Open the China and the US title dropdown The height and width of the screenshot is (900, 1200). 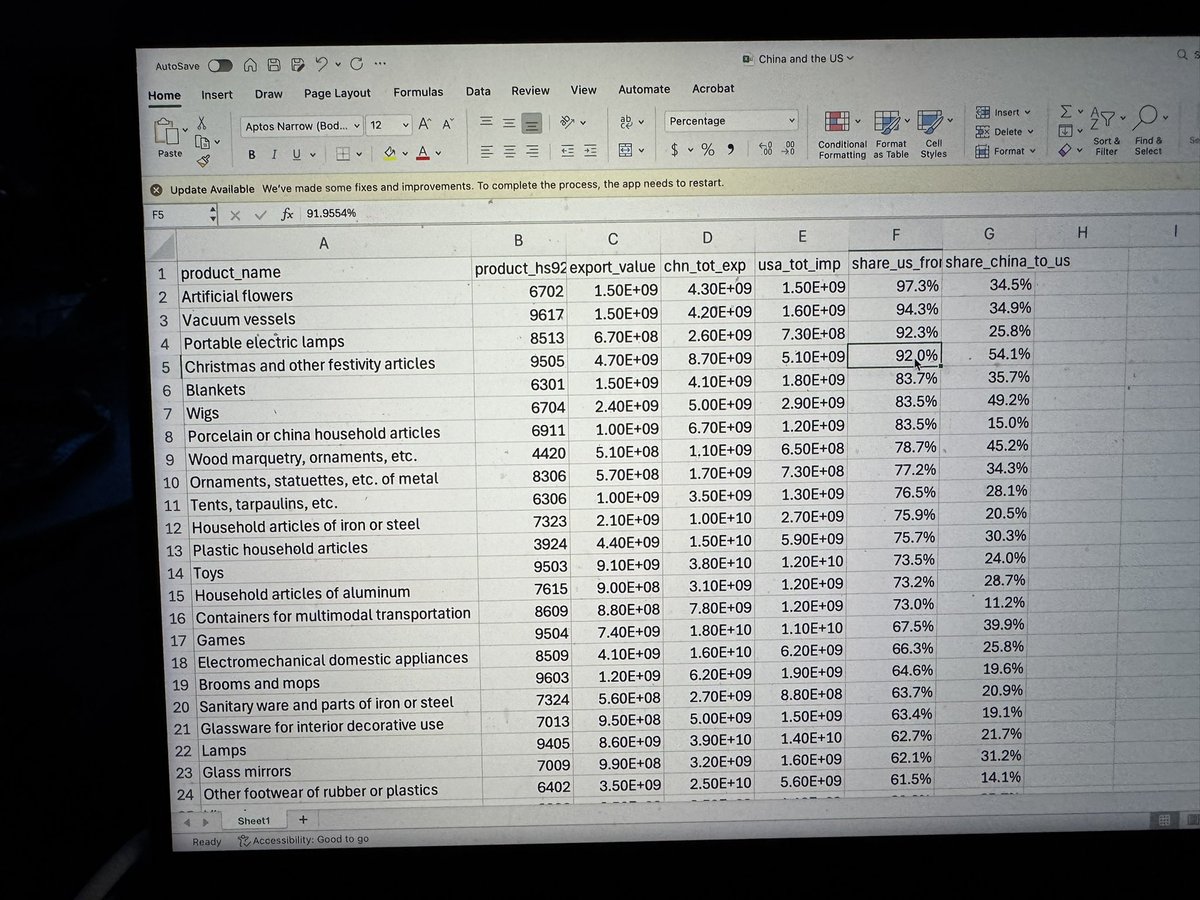851,58
